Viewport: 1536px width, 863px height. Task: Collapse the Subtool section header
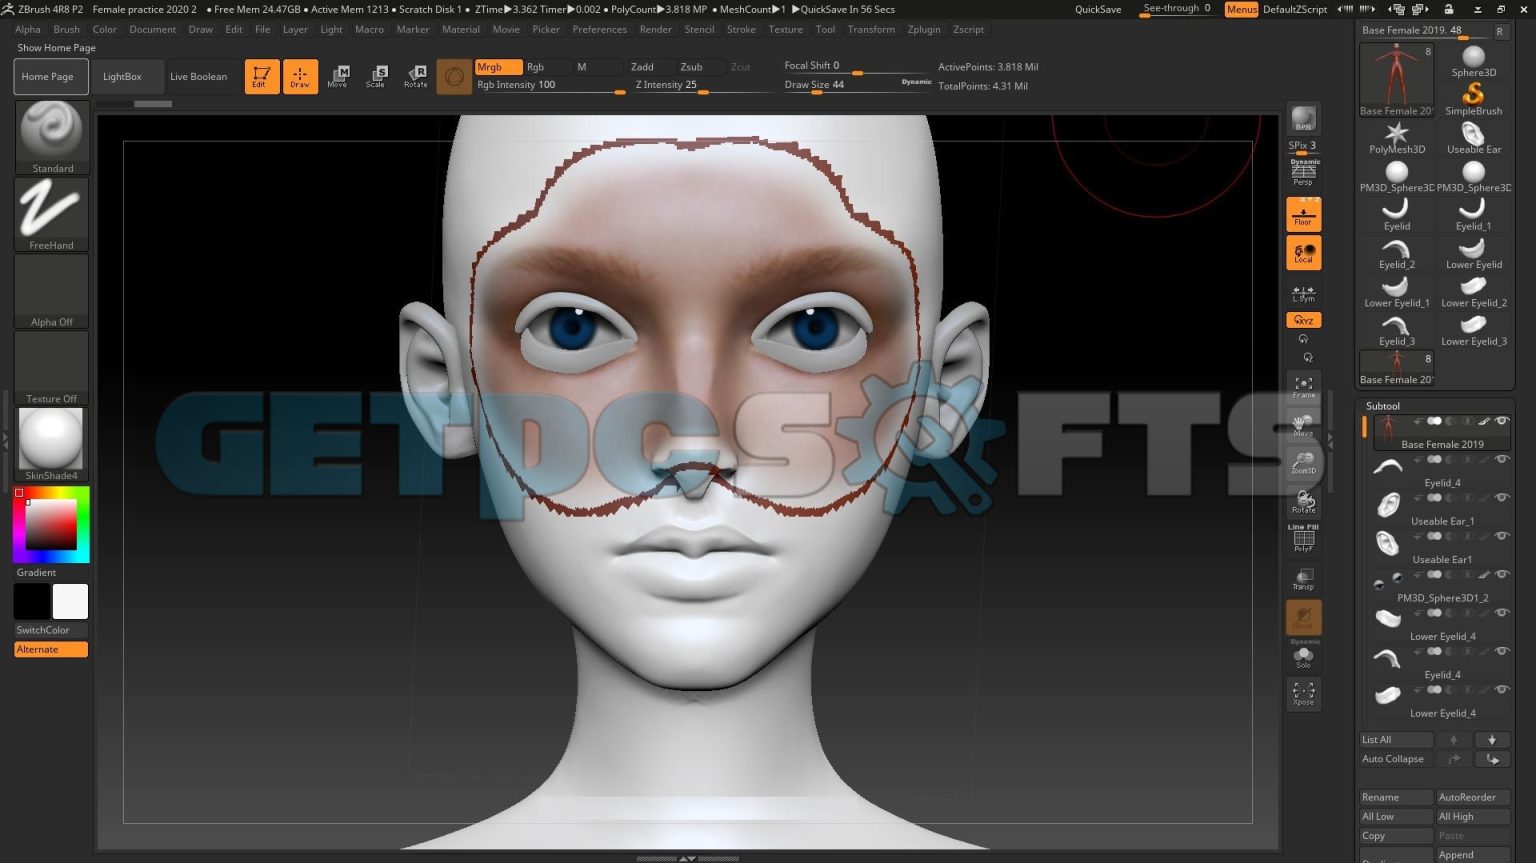click(1383, 406)
